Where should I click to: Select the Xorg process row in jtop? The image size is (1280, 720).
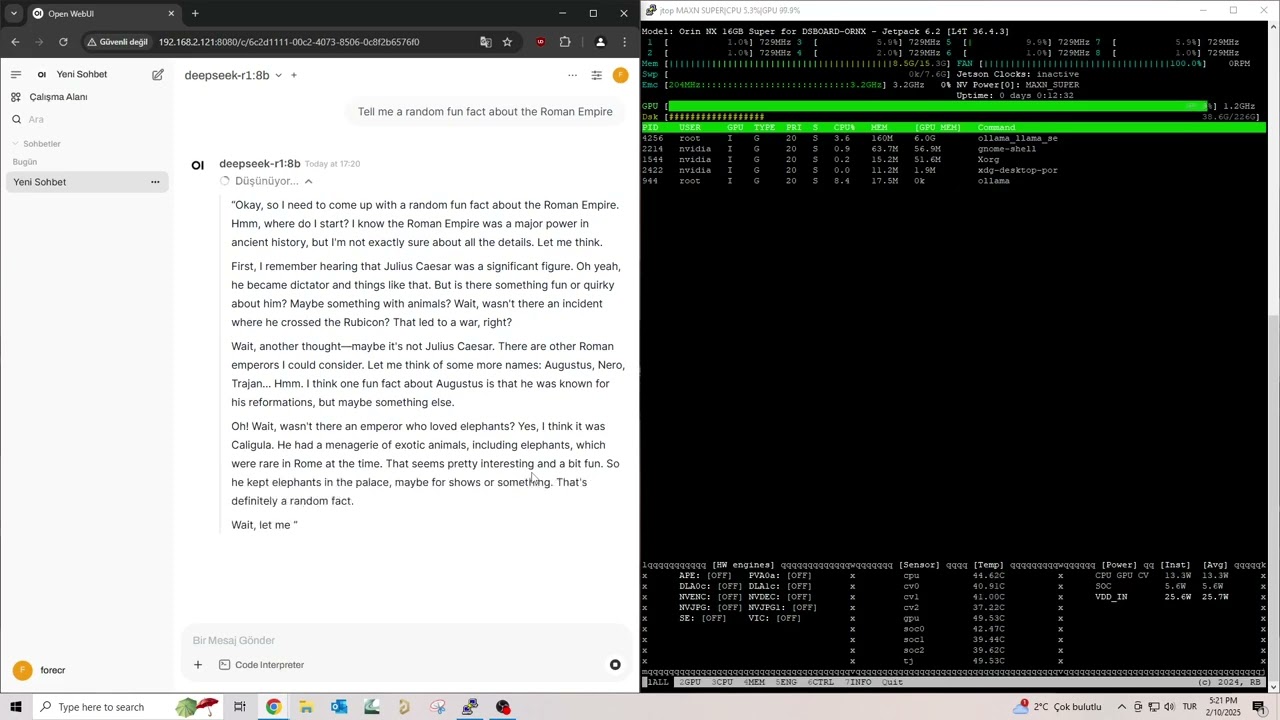tap(954, 159)
